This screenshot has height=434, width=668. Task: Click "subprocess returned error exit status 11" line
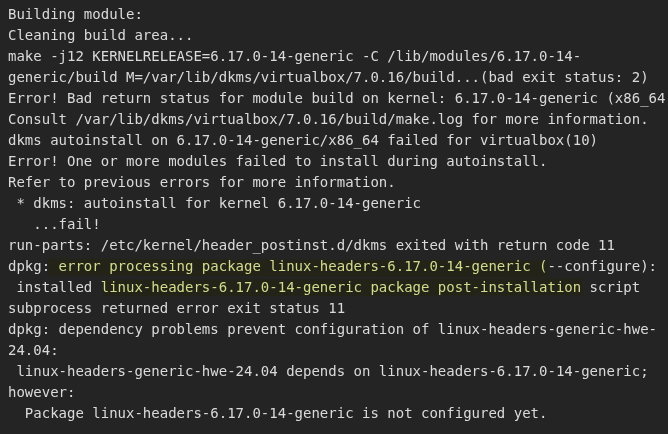click(176, 308)
